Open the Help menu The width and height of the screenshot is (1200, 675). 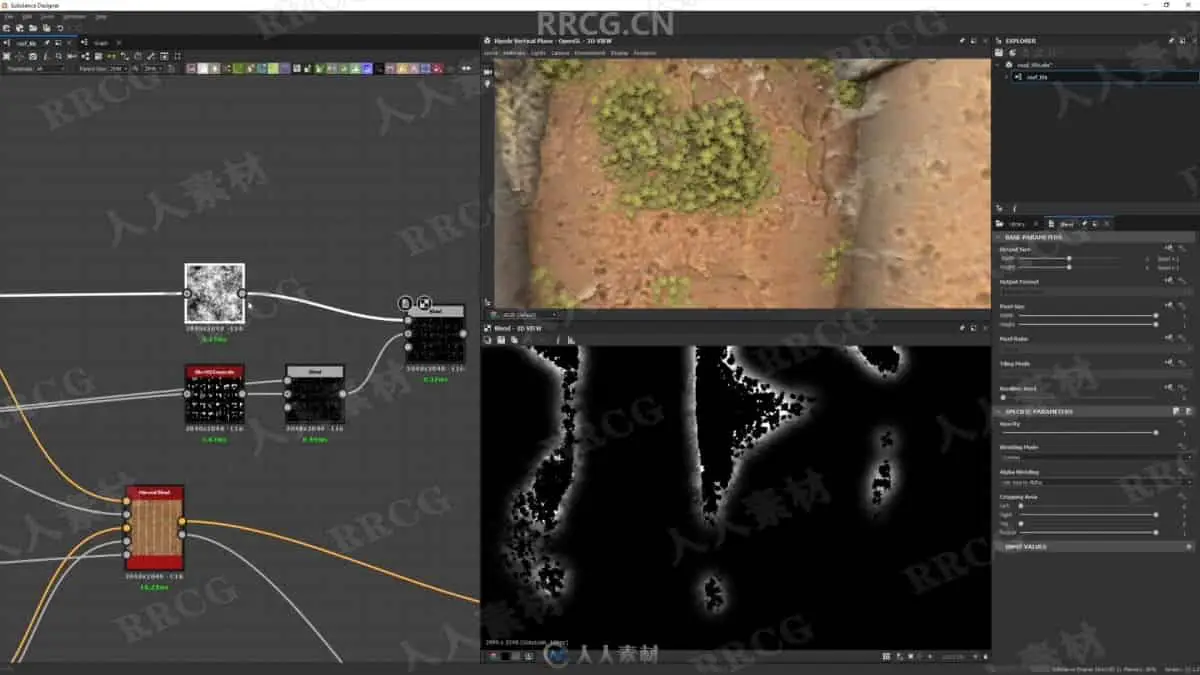tap(101, 17)
